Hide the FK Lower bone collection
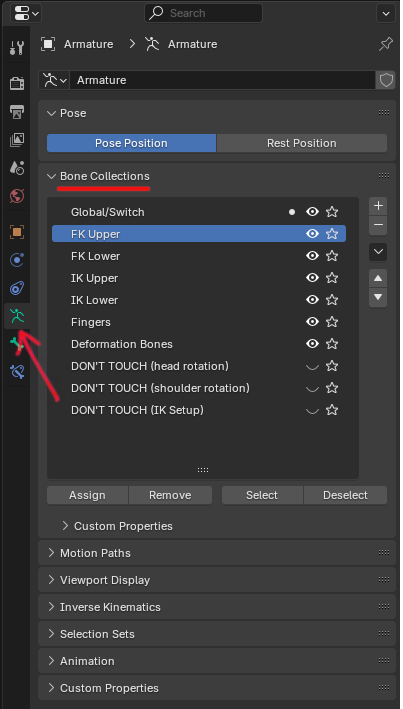This screenshot has width=403, height=709. [312, 256]
